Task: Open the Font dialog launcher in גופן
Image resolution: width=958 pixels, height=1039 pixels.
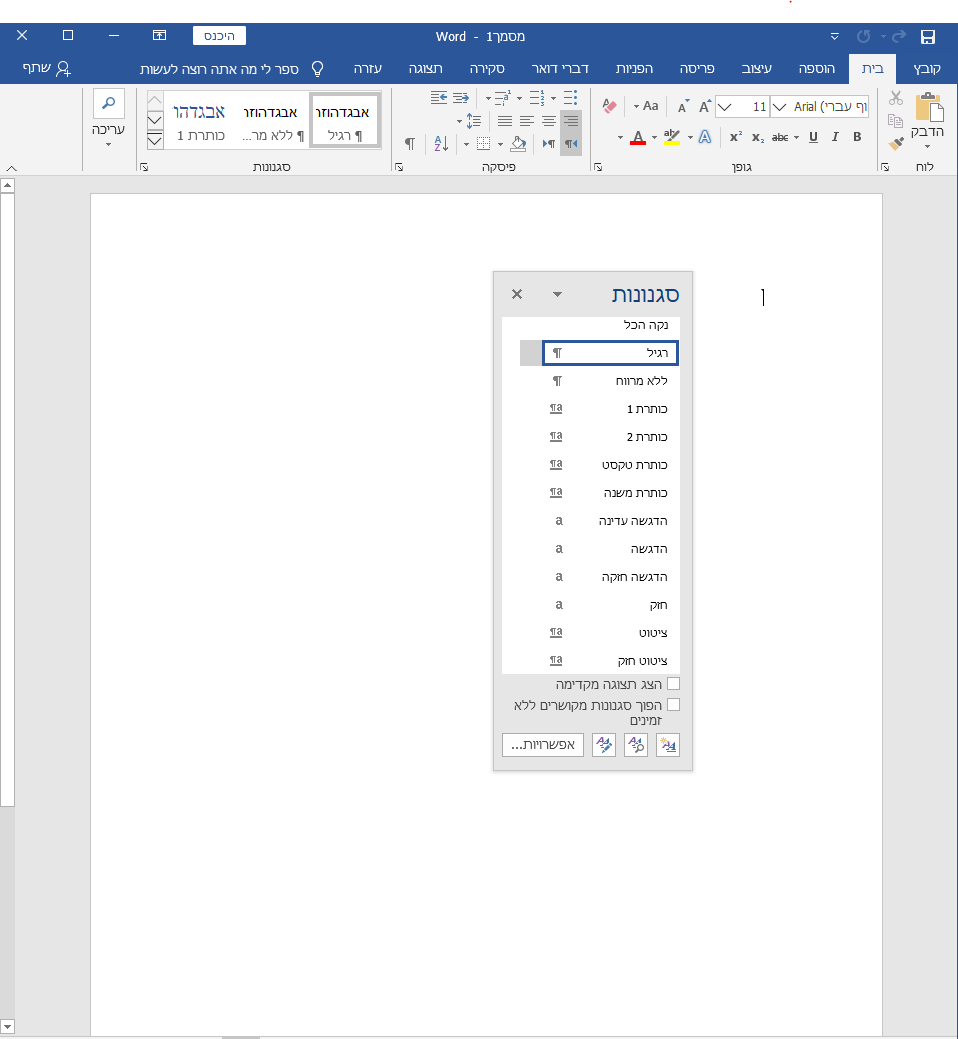Action: pyautogui.click(x=598, y=168)
